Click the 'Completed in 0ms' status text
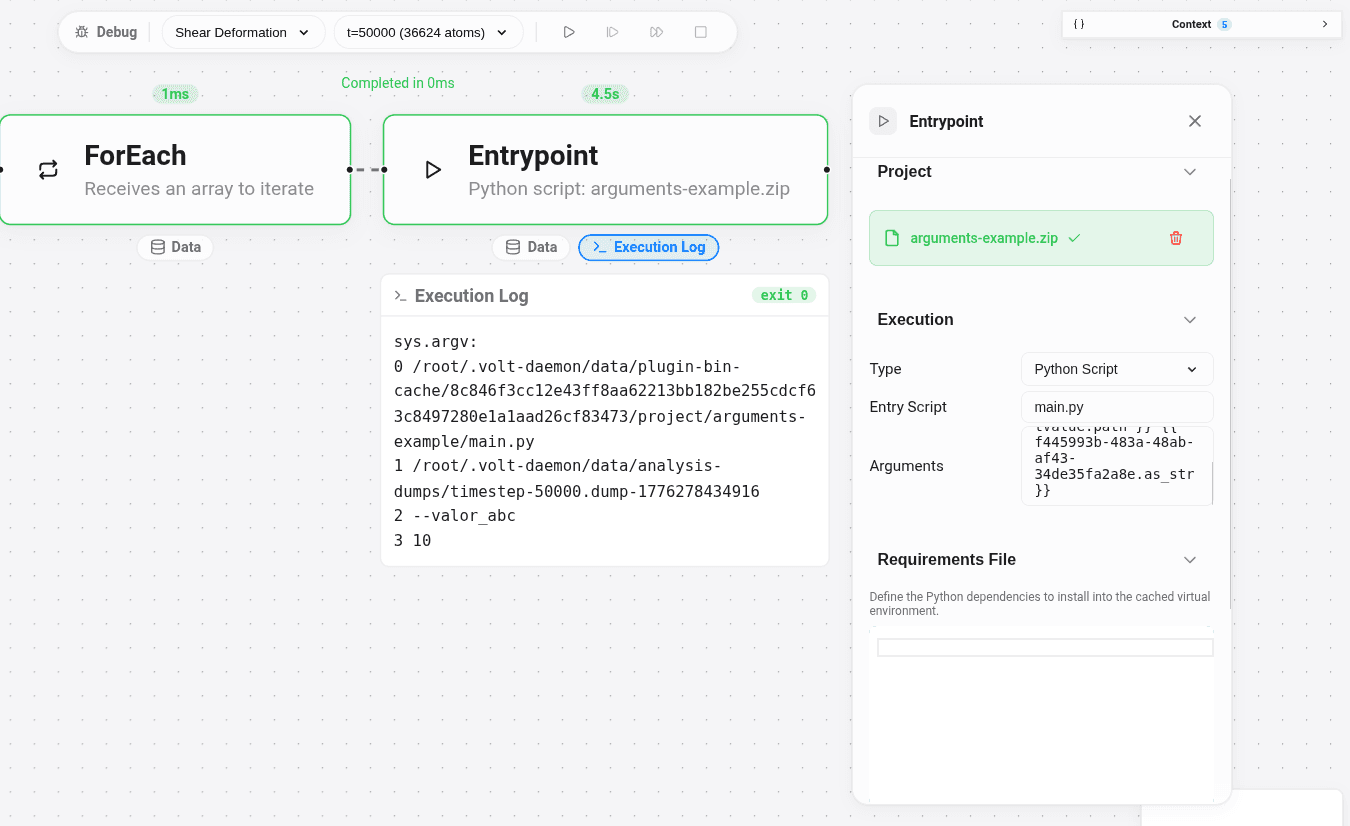 (398, 83)
